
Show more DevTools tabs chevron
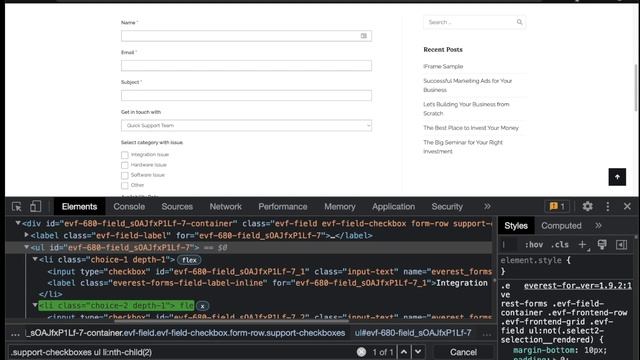click(x=487, y=207)
